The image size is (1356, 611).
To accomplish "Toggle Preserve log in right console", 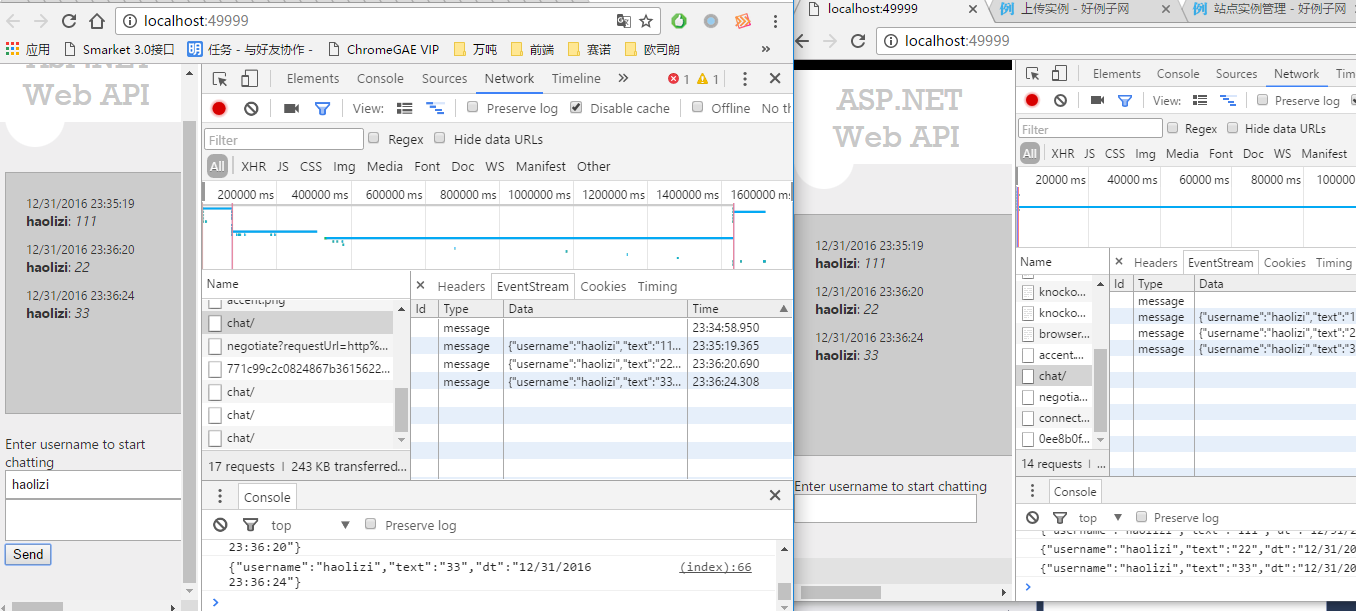I will tap(1140, 517).
